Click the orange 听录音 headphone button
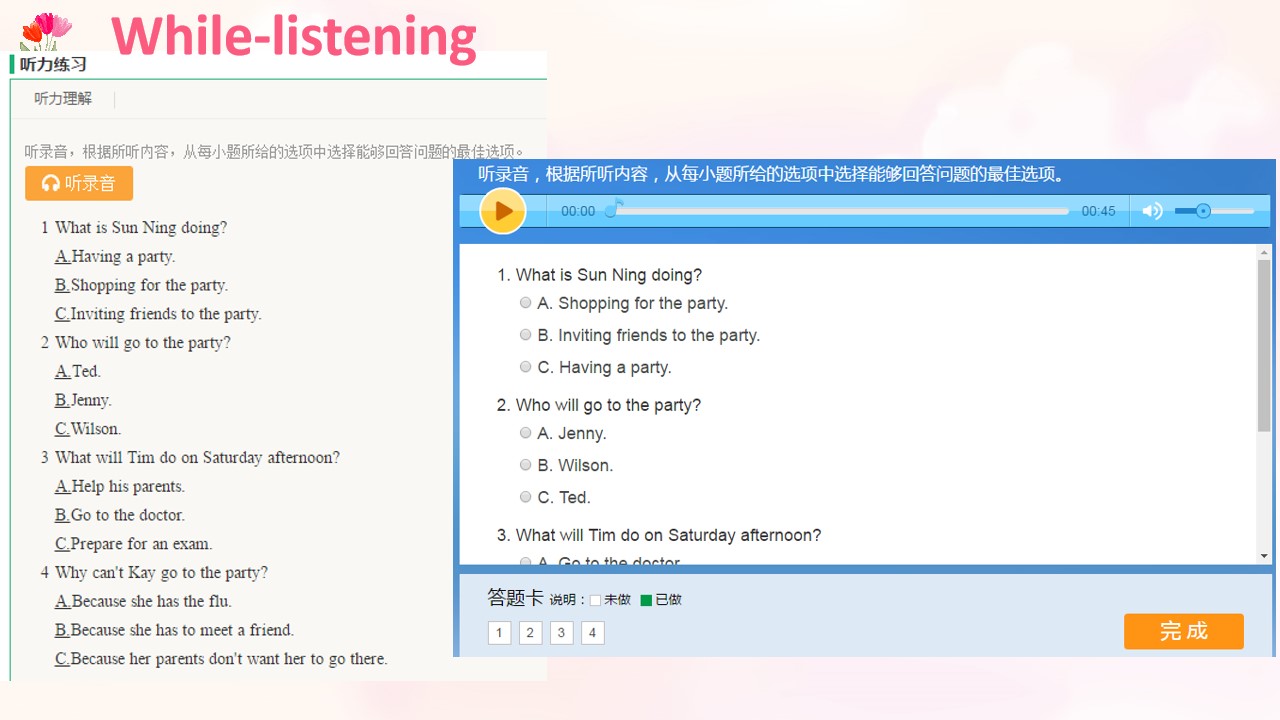Viewport: 1280px width, 720px height. tap(79, 183)
